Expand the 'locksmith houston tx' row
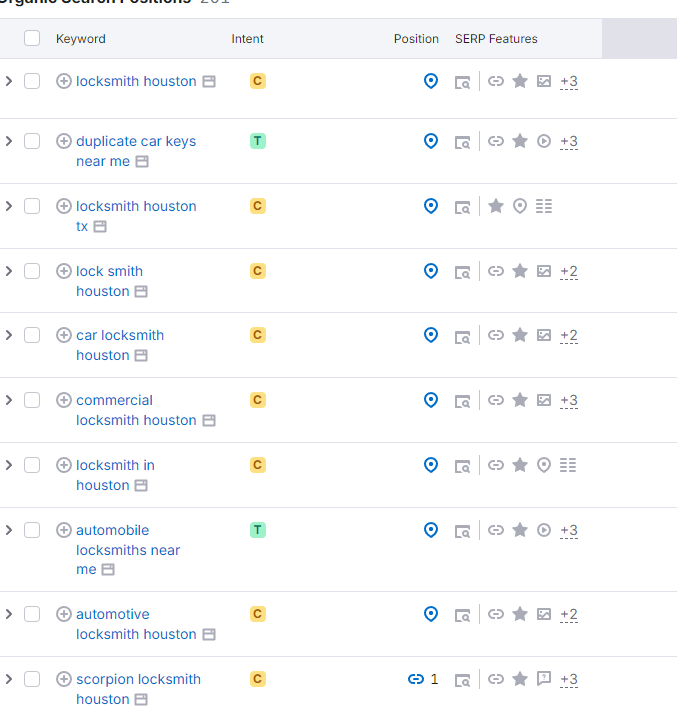677x706 pixels. (x=9, y=206)
